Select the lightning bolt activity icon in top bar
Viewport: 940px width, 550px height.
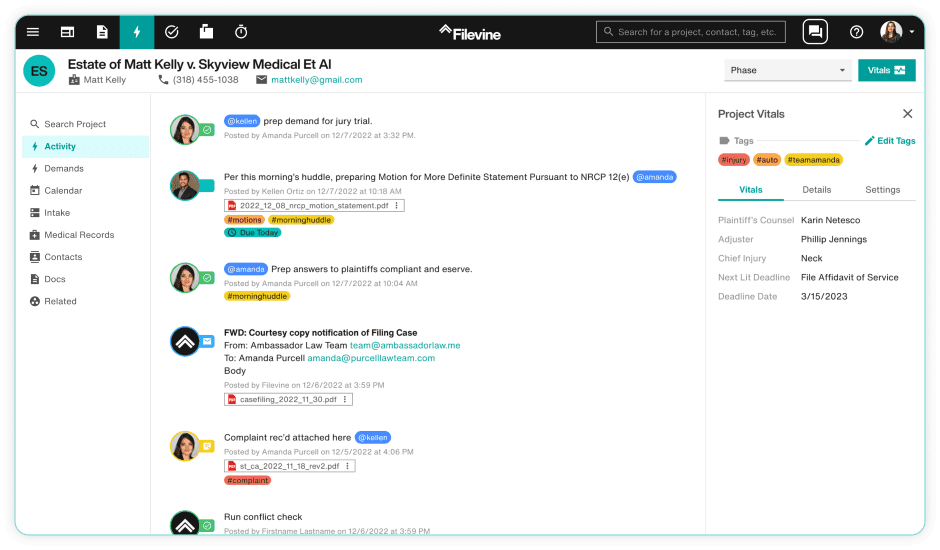pos(137,32)
